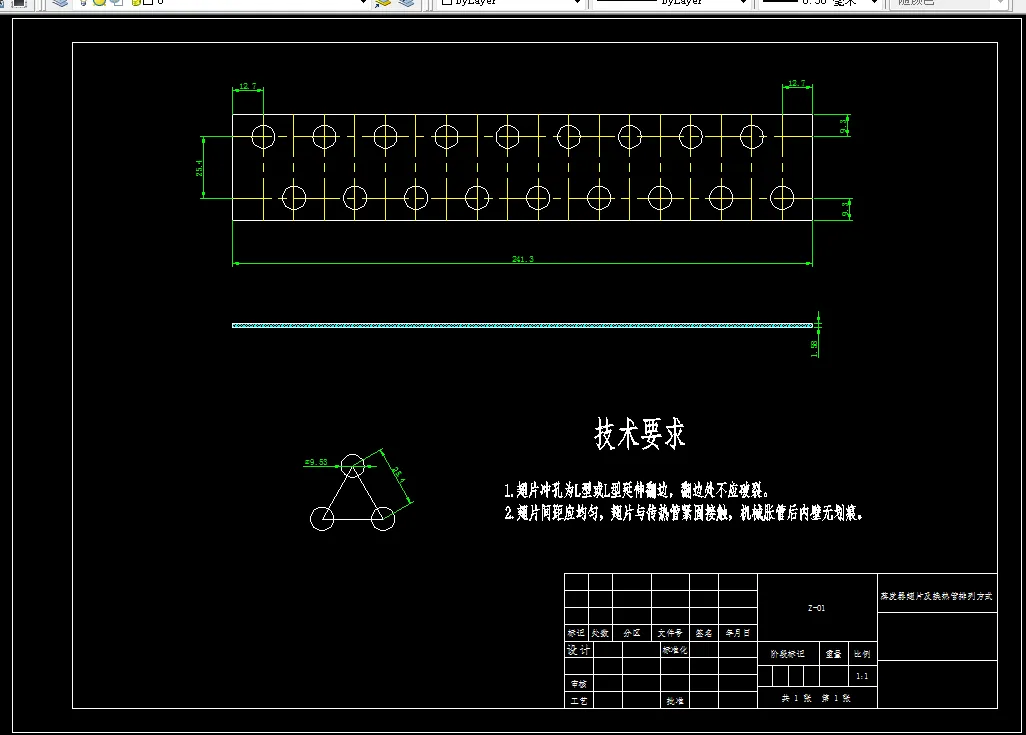Select the 9.3 dimension beside the bottom hole row
1026x735 pixels.
coord(845,209)
